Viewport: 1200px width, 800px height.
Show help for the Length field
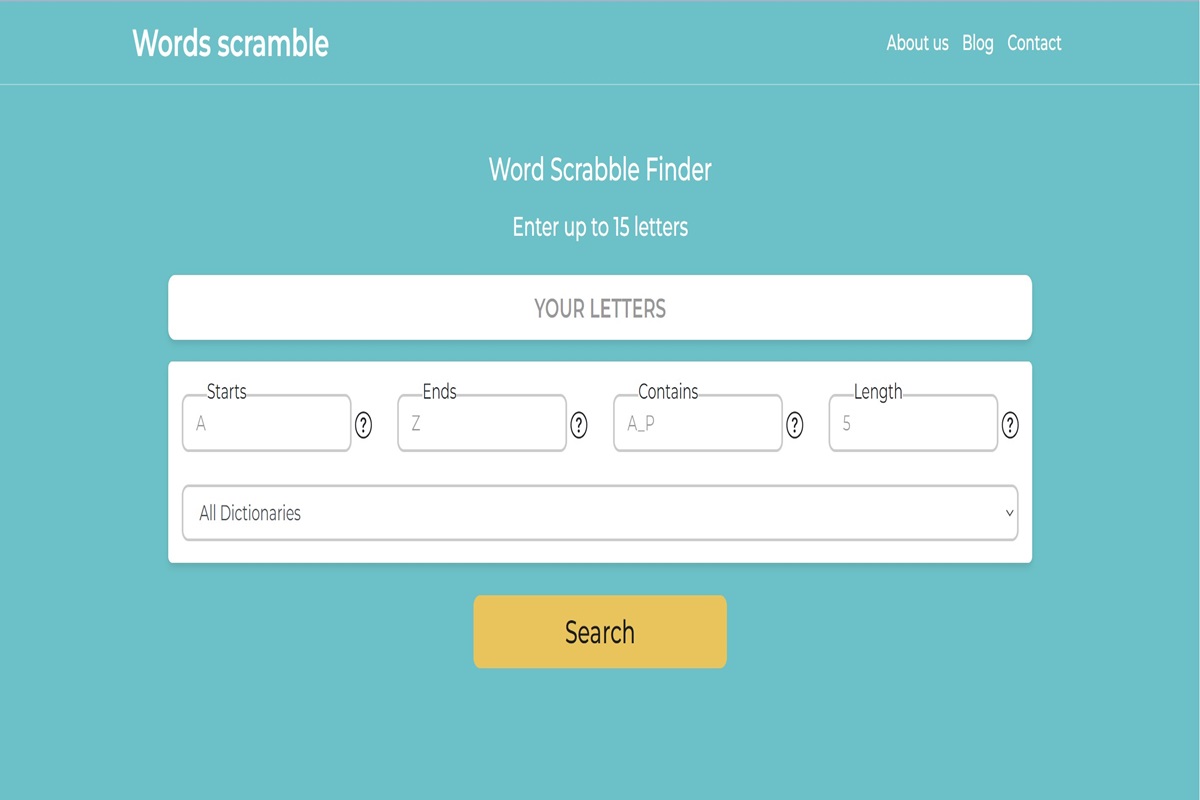(x=1010, y=425)
